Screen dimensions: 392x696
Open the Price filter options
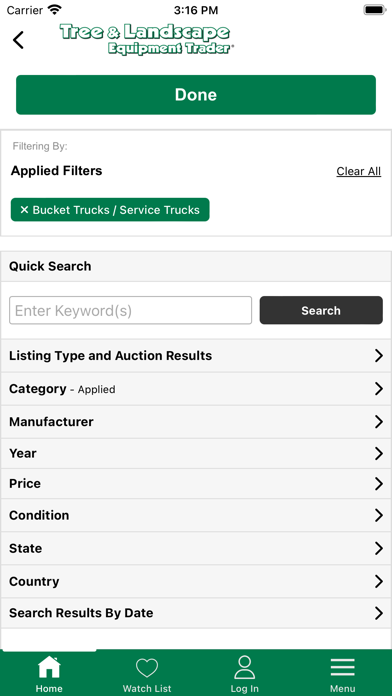click(196, 483)
